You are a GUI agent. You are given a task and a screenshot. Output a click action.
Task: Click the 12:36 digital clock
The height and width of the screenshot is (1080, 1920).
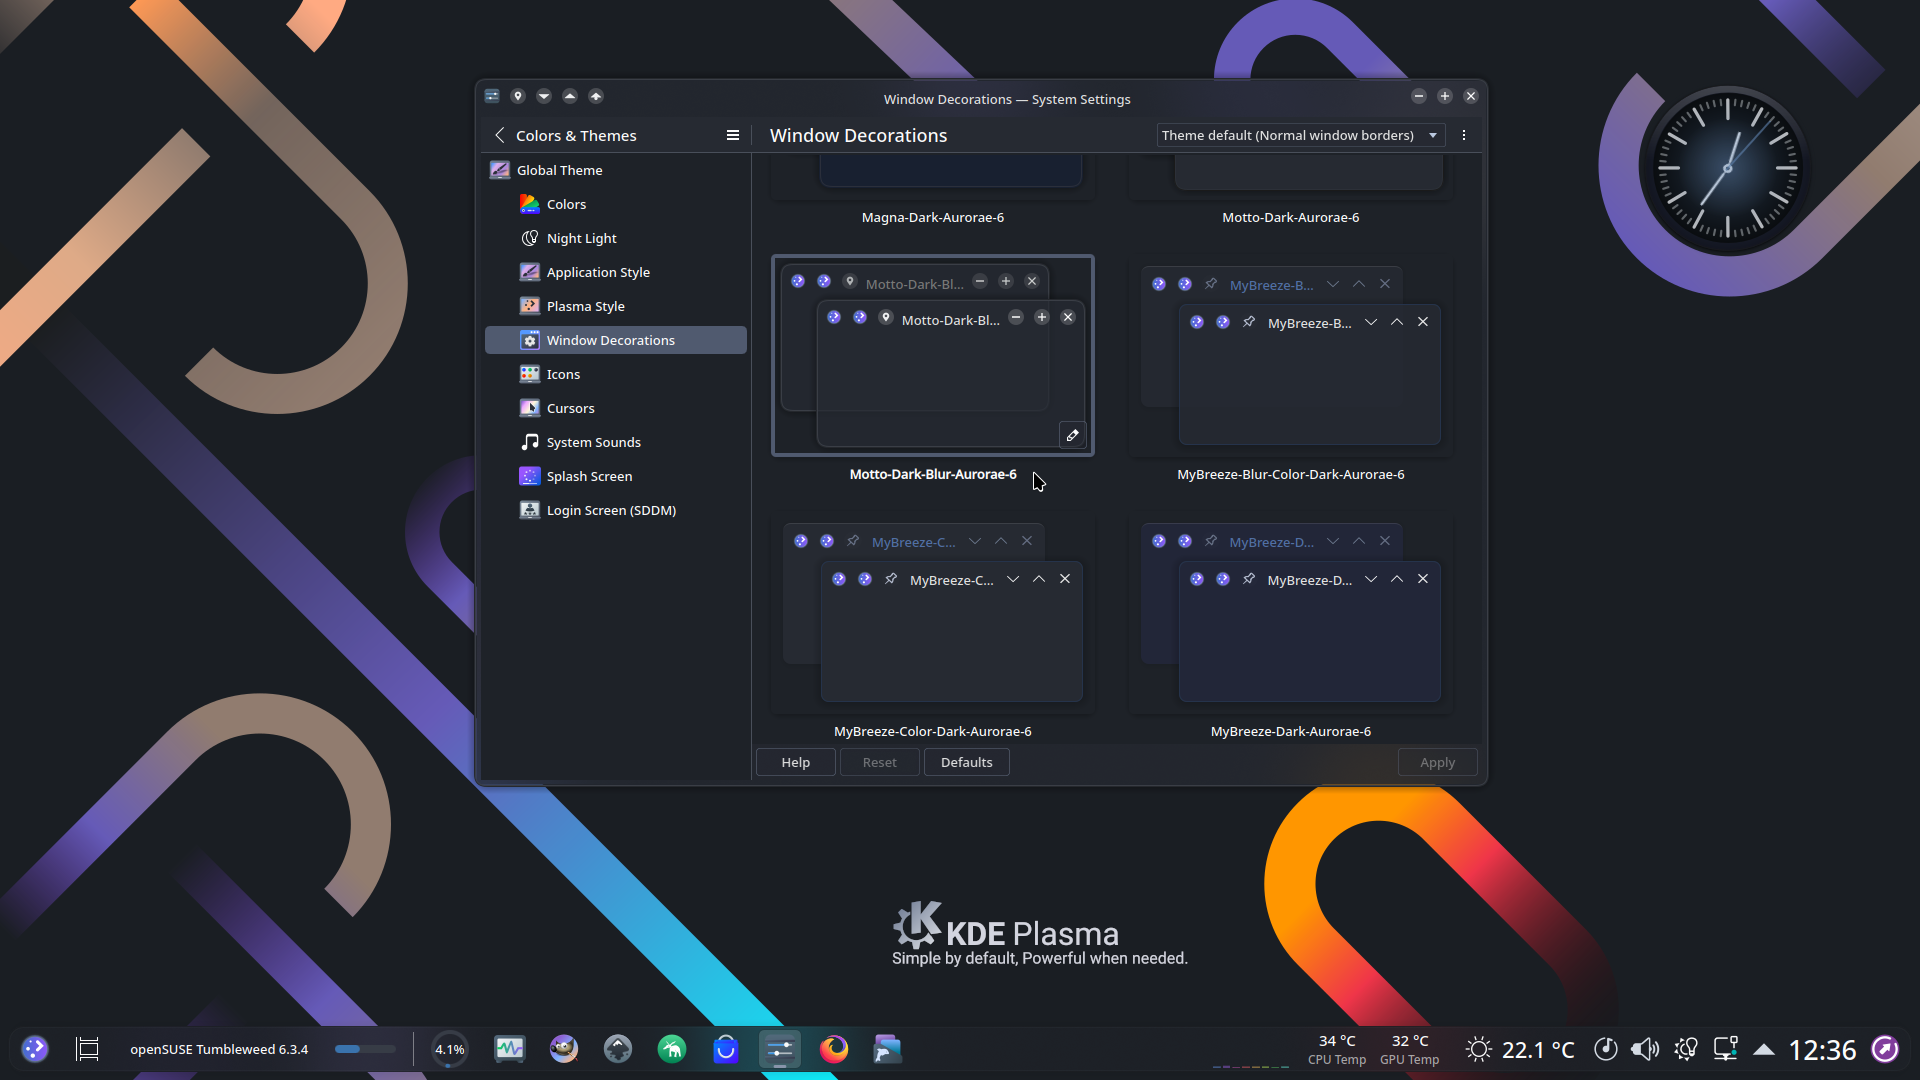tap(1822, 1049)
